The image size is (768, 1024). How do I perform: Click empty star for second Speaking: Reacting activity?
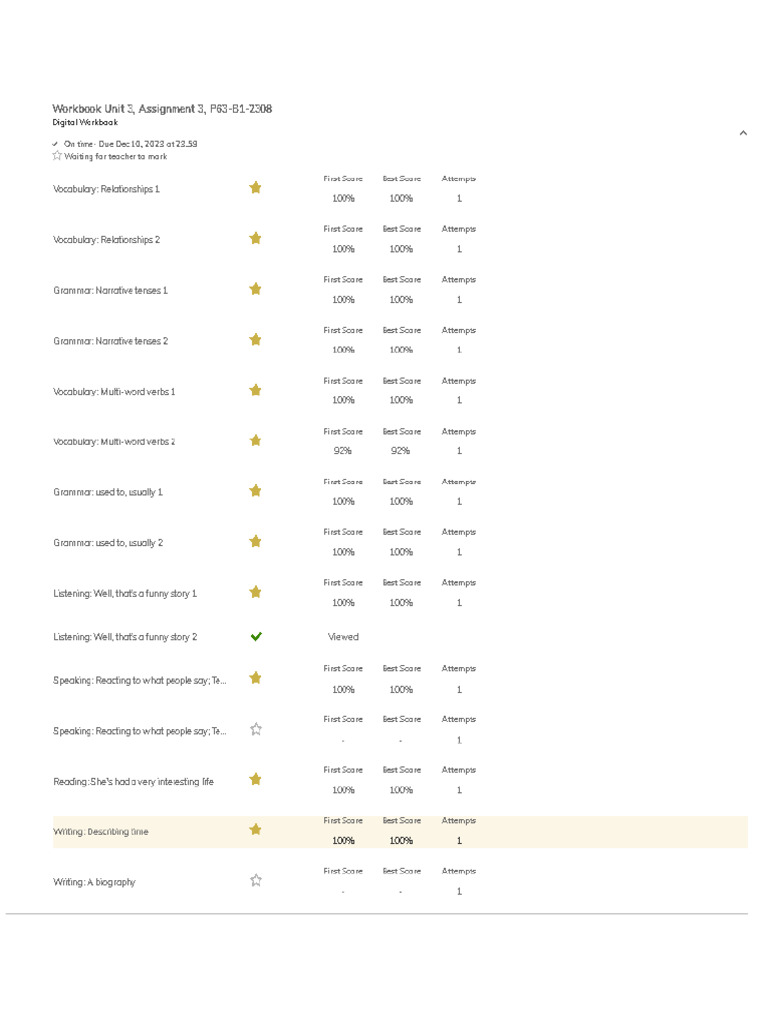(x=255, y=729)
